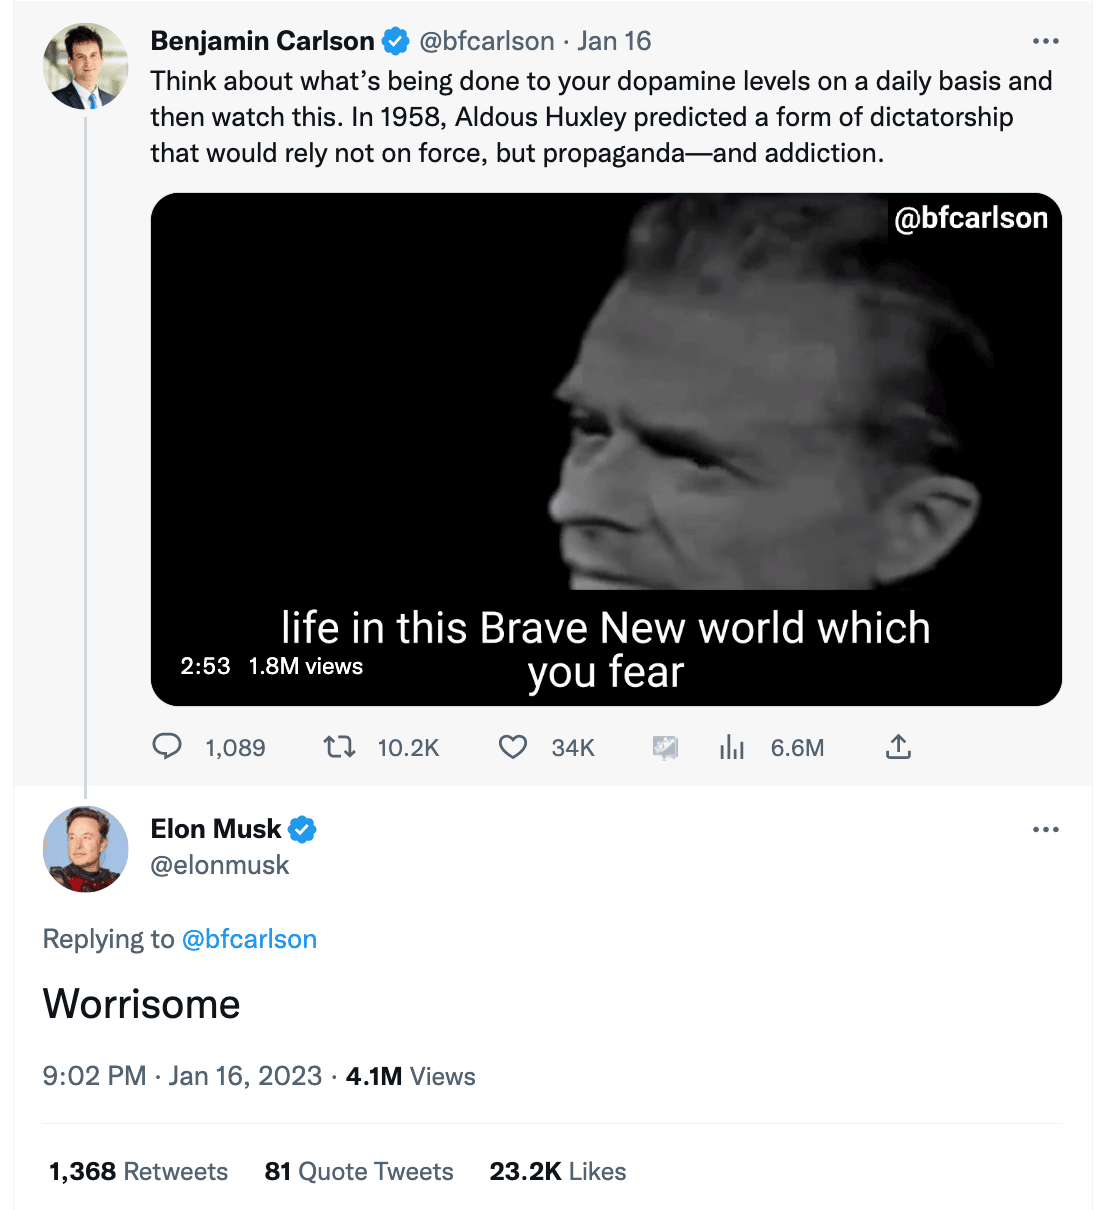Click the Elon Musk display name
1118x1210 pixels.
point(216,829)
